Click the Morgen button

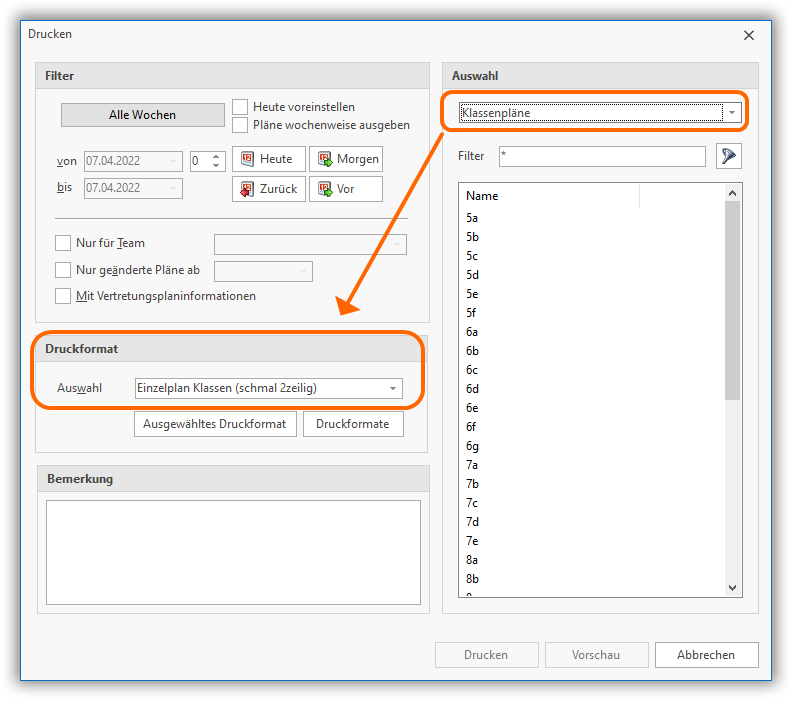pos(346,159)
